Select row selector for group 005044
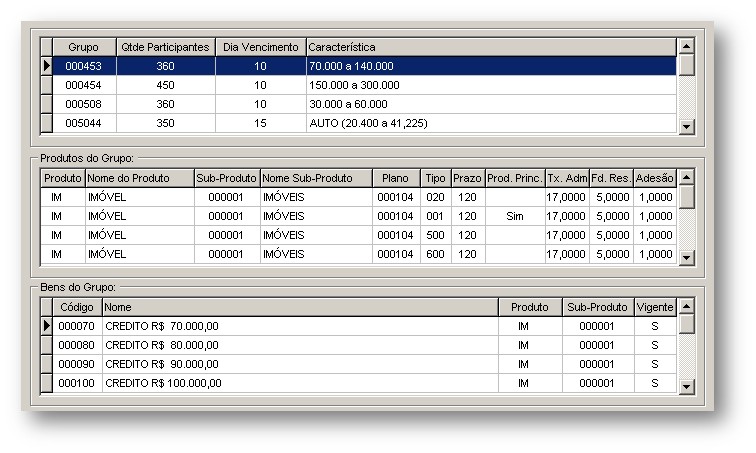Image resolution: width=756 pixels, height=453 pixels. click(46, 123)
